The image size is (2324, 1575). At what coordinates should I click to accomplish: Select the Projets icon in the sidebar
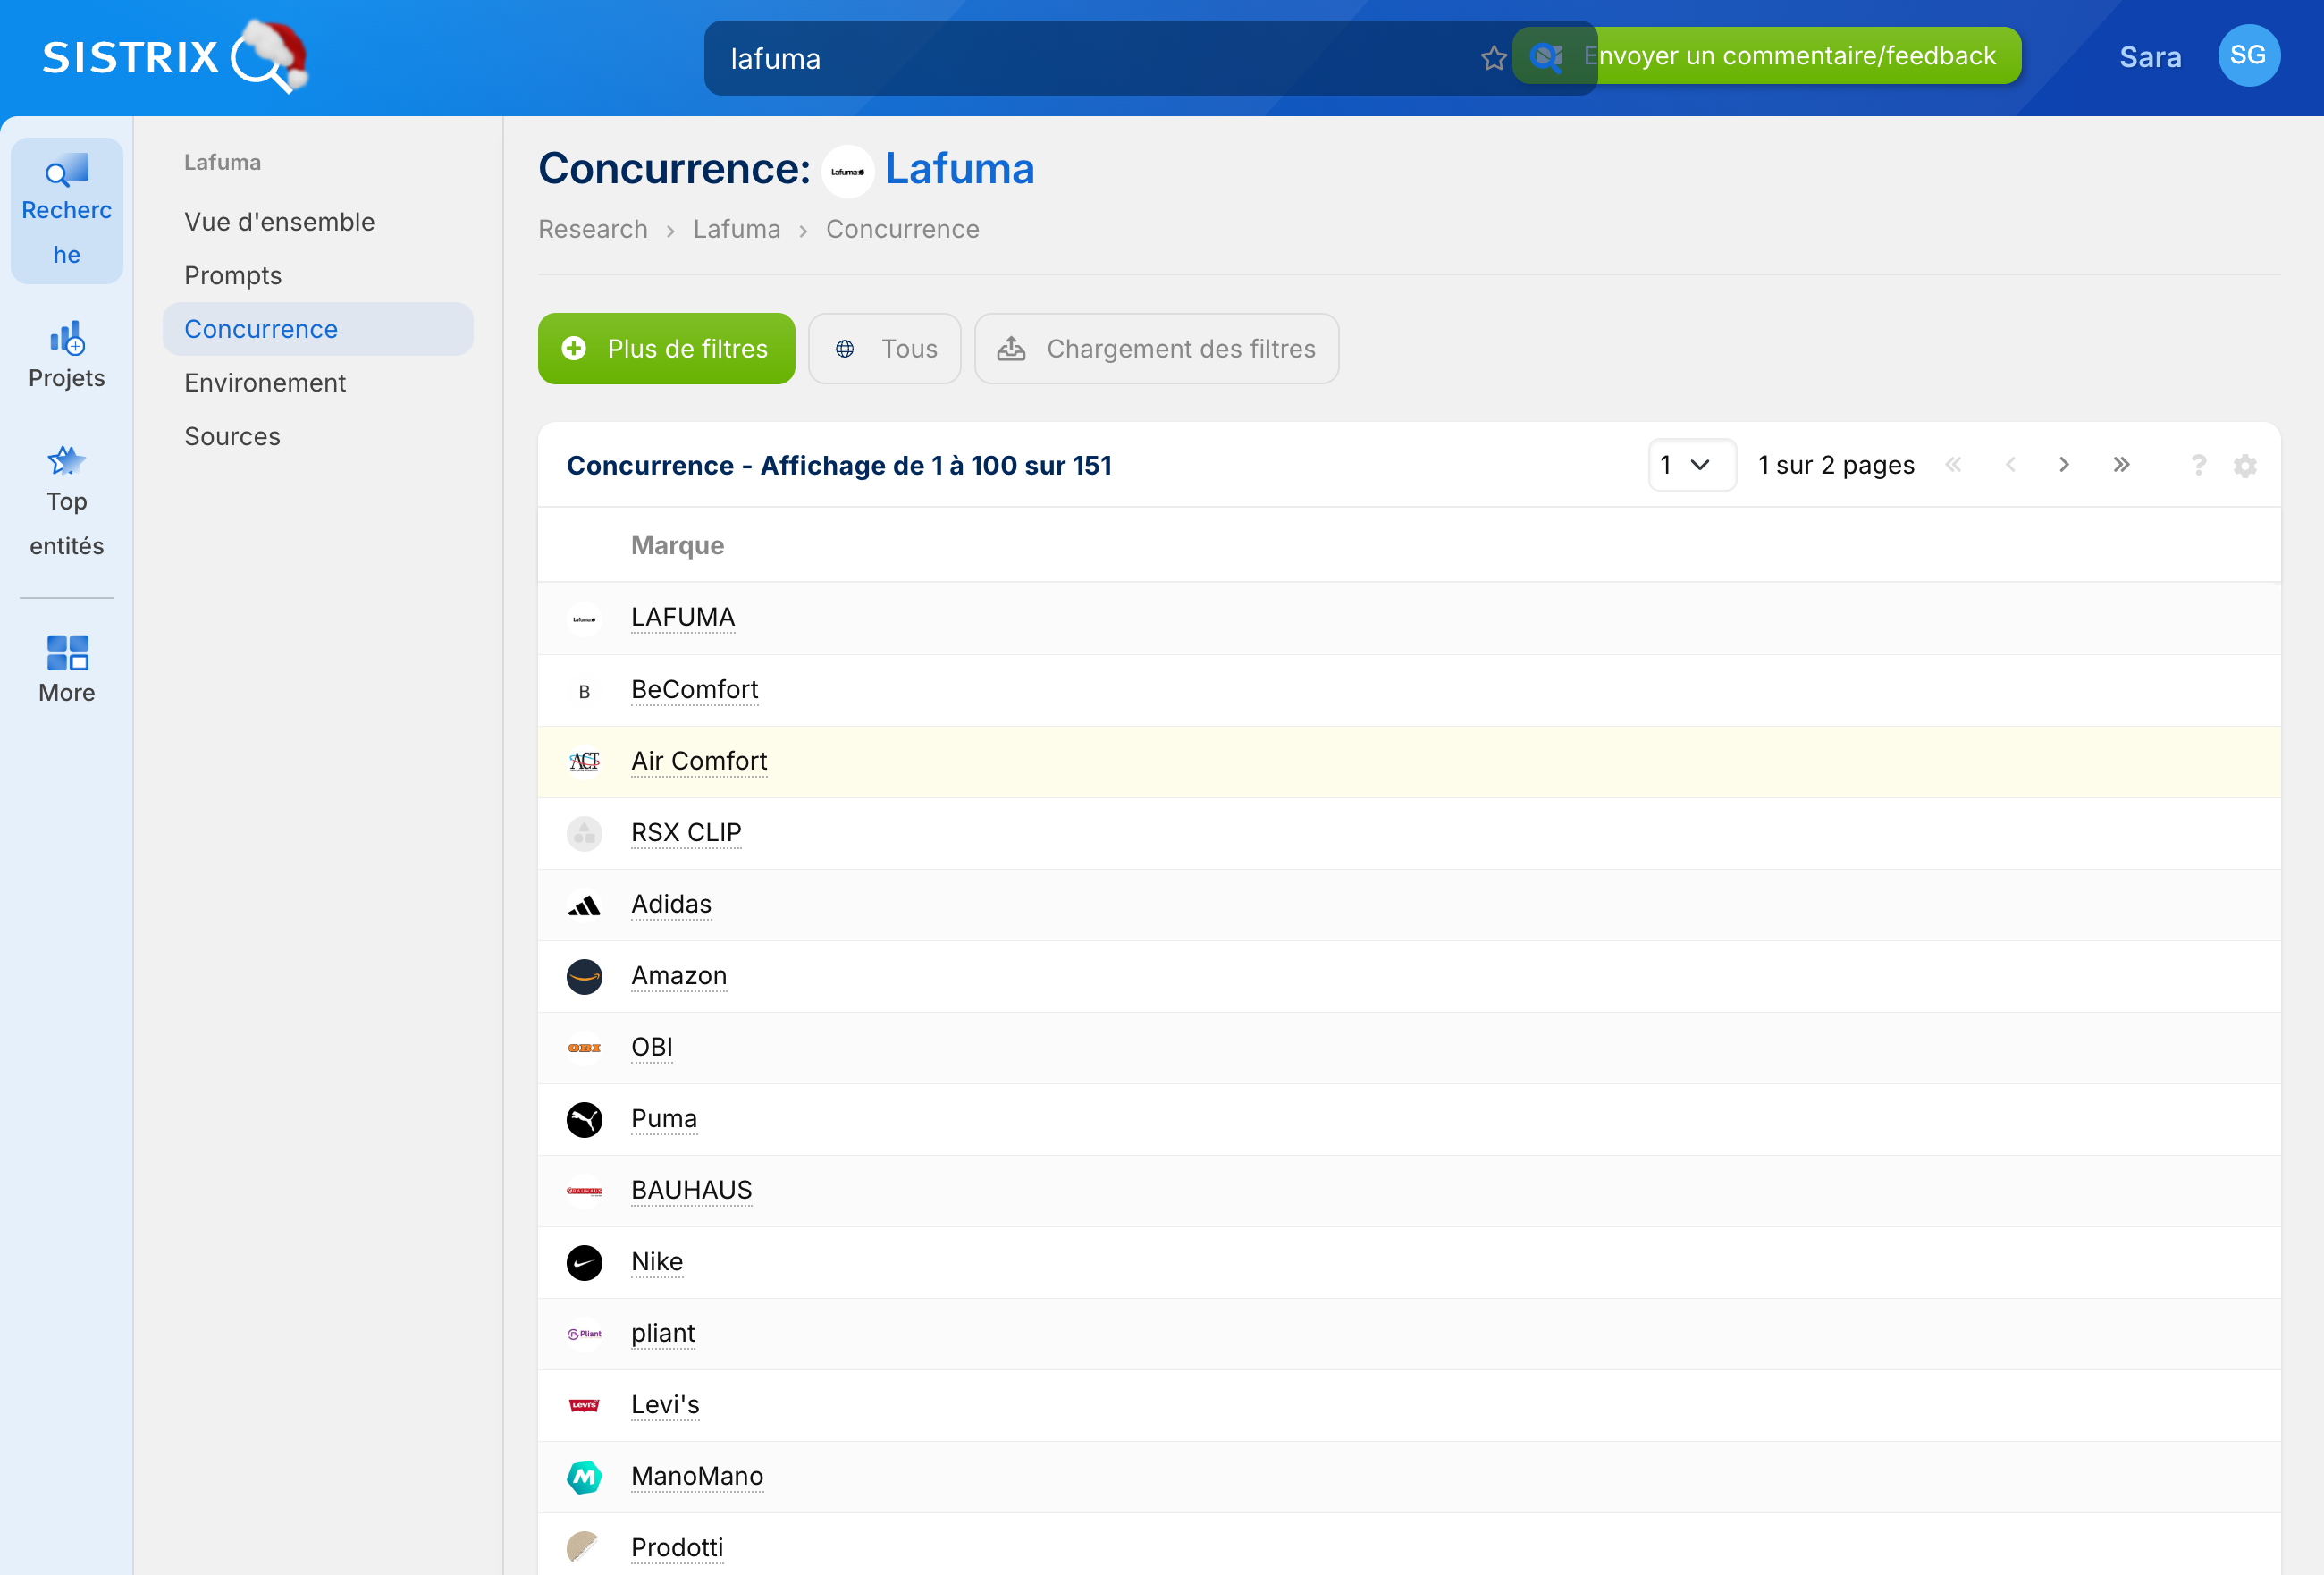pos(66,355)
